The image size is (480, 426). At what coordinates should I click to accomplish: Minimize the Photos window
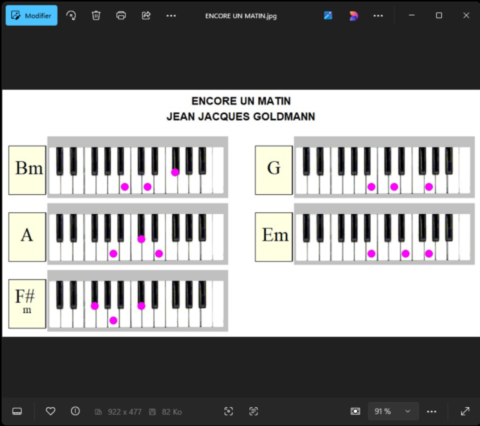pyautogui.click(x=412, y=15)
